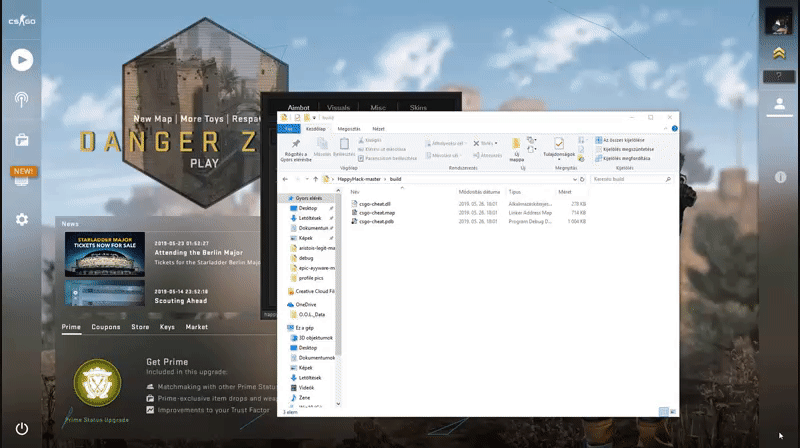The height and width of the screenshot is (448, 800).
Task: Open the CS:GO broadcast antenna icon
Action: pyautogui.click(x=21, y=99)
